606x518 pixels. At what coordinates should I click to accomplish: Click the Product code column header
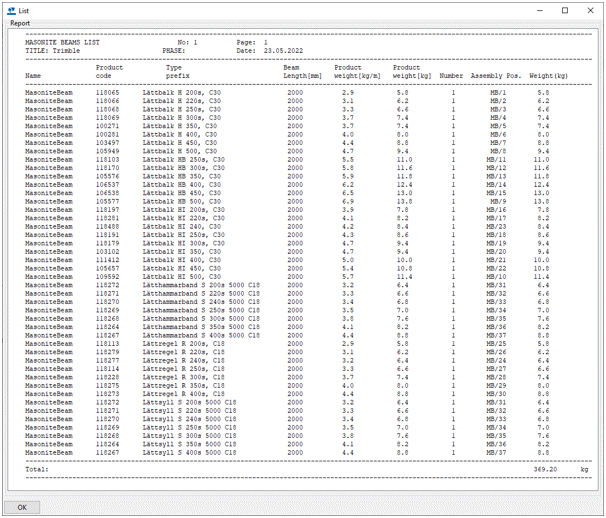tap(109, 72)
